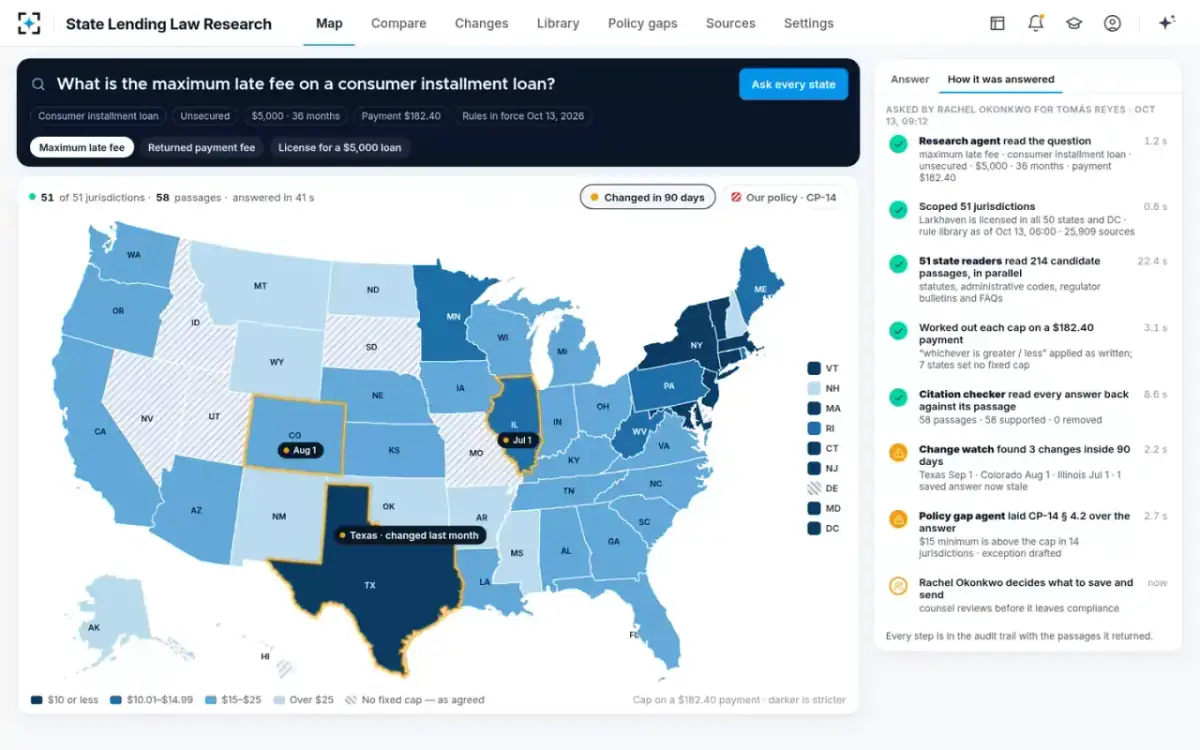Open the Library tab
The height and width of the screenshot is (750, 1200).
tap(558, 23)
